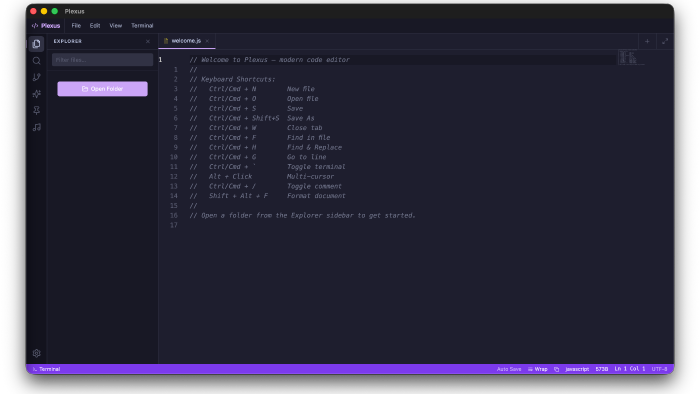Image resolution: width=700 pixels, height=394 pixels.
Task: Click UTF-8 encoding in status bar
Action: point(659,369)
